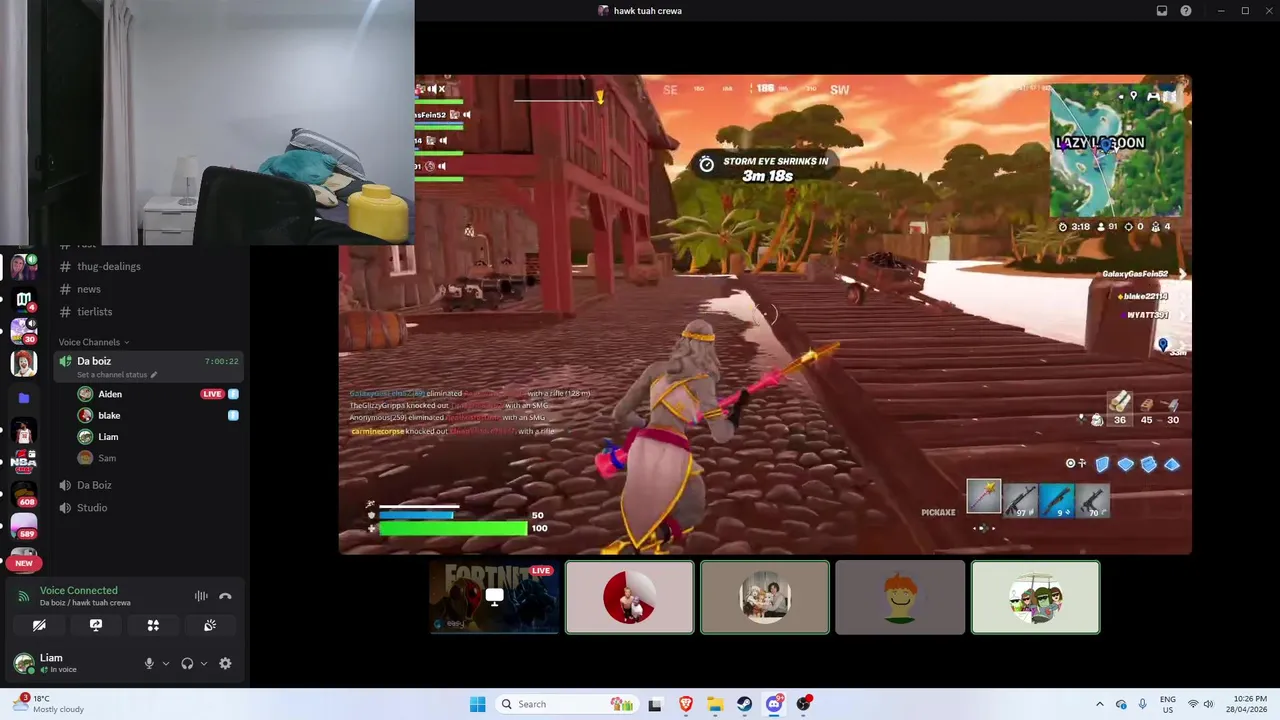This screenshot has width=1280, height=720.
Task: Launch Brave browser from the taskbar
Action: pos(686,704)
